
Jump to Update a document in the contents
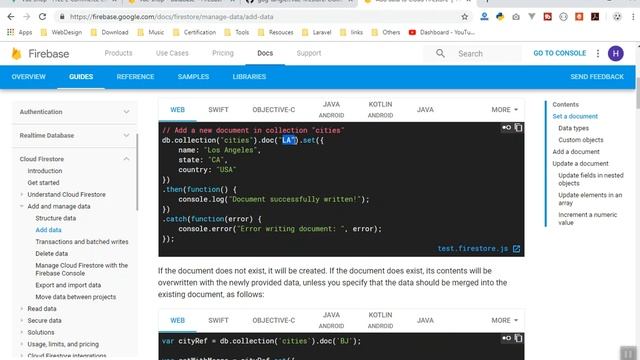(x=580, y=164)
